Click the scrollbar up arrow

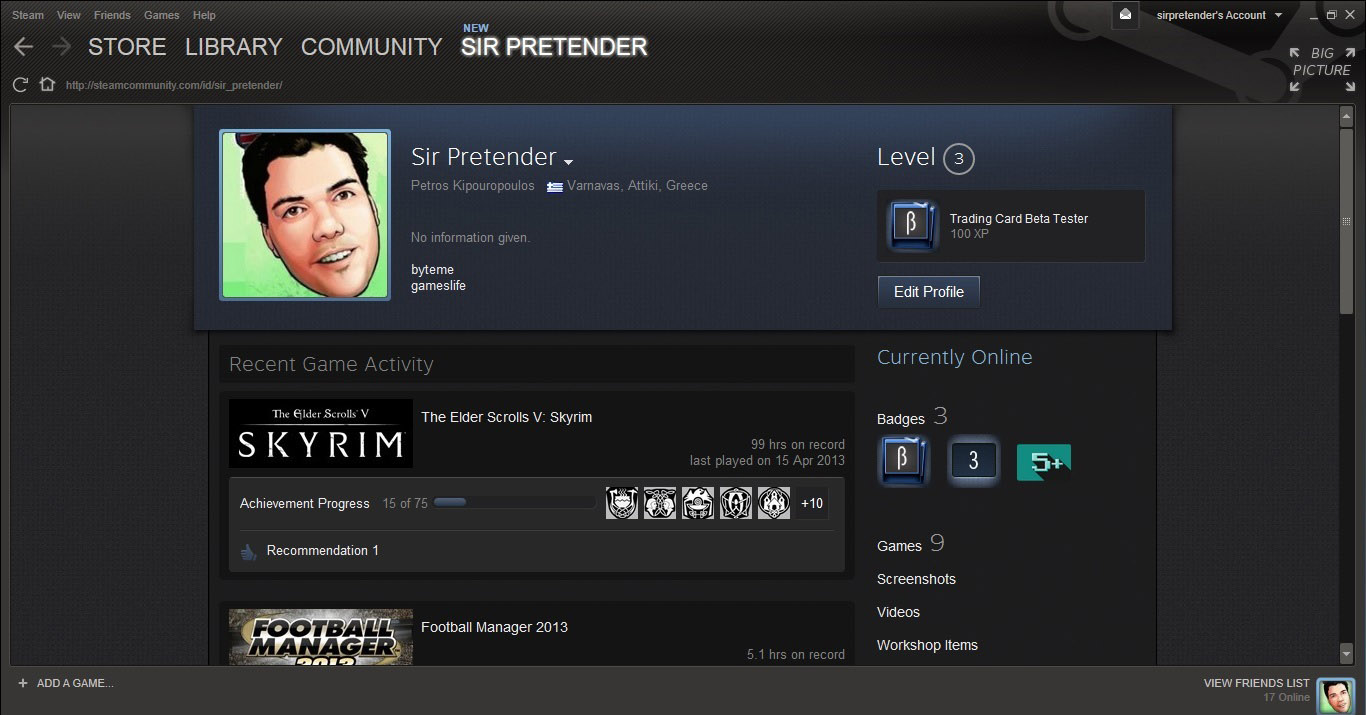[x=1346, y=117]
